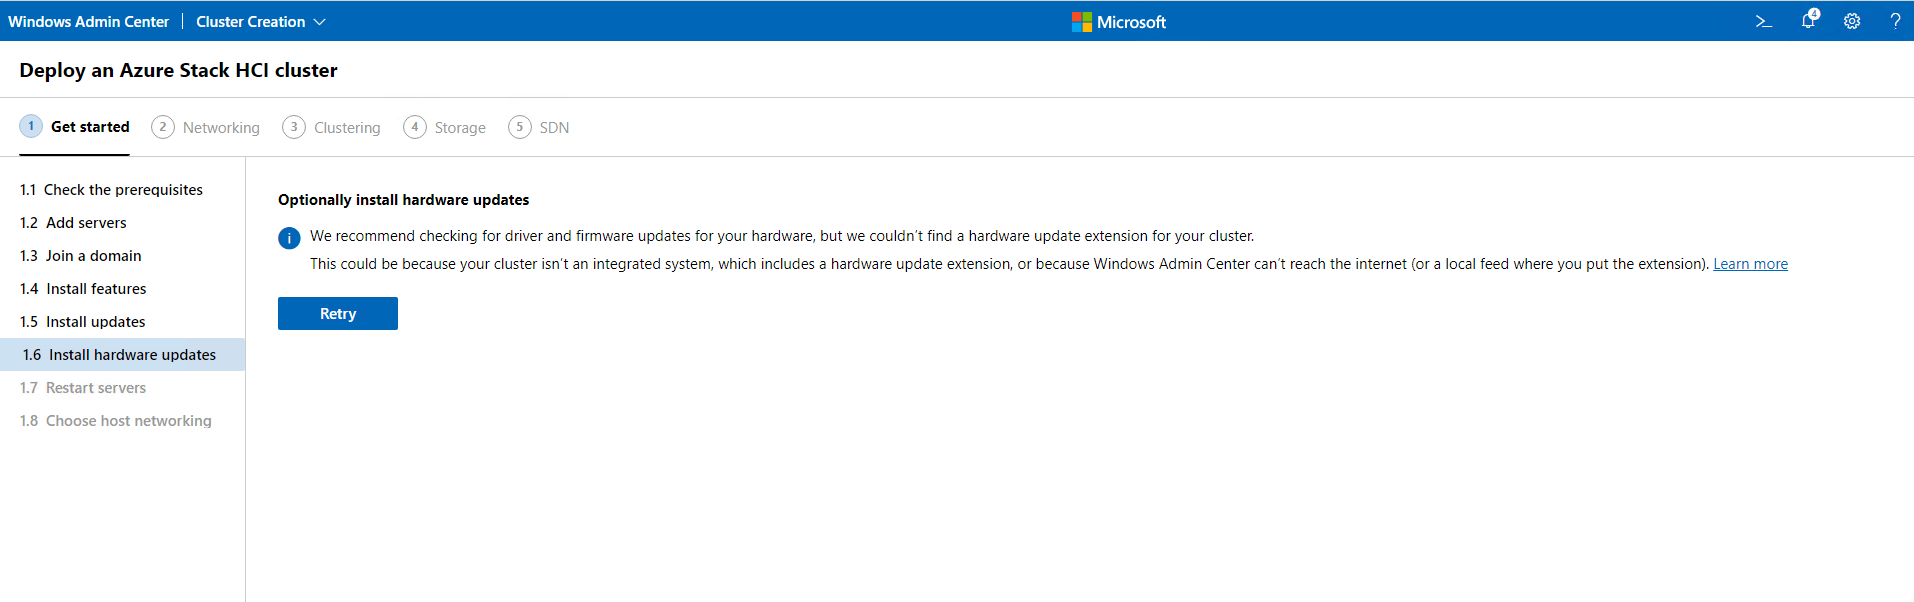This screenshot has height=602, width=1914.
Task: Select step 1.5 Install updates
Action: (95, 322)
